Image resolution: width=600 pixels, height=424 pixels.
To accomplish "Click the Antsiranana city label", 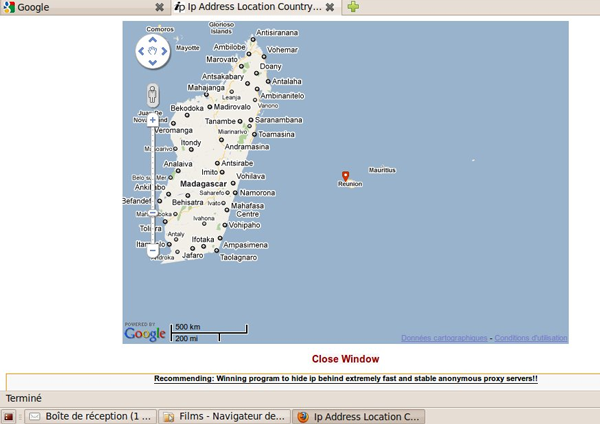I will 277,33.
